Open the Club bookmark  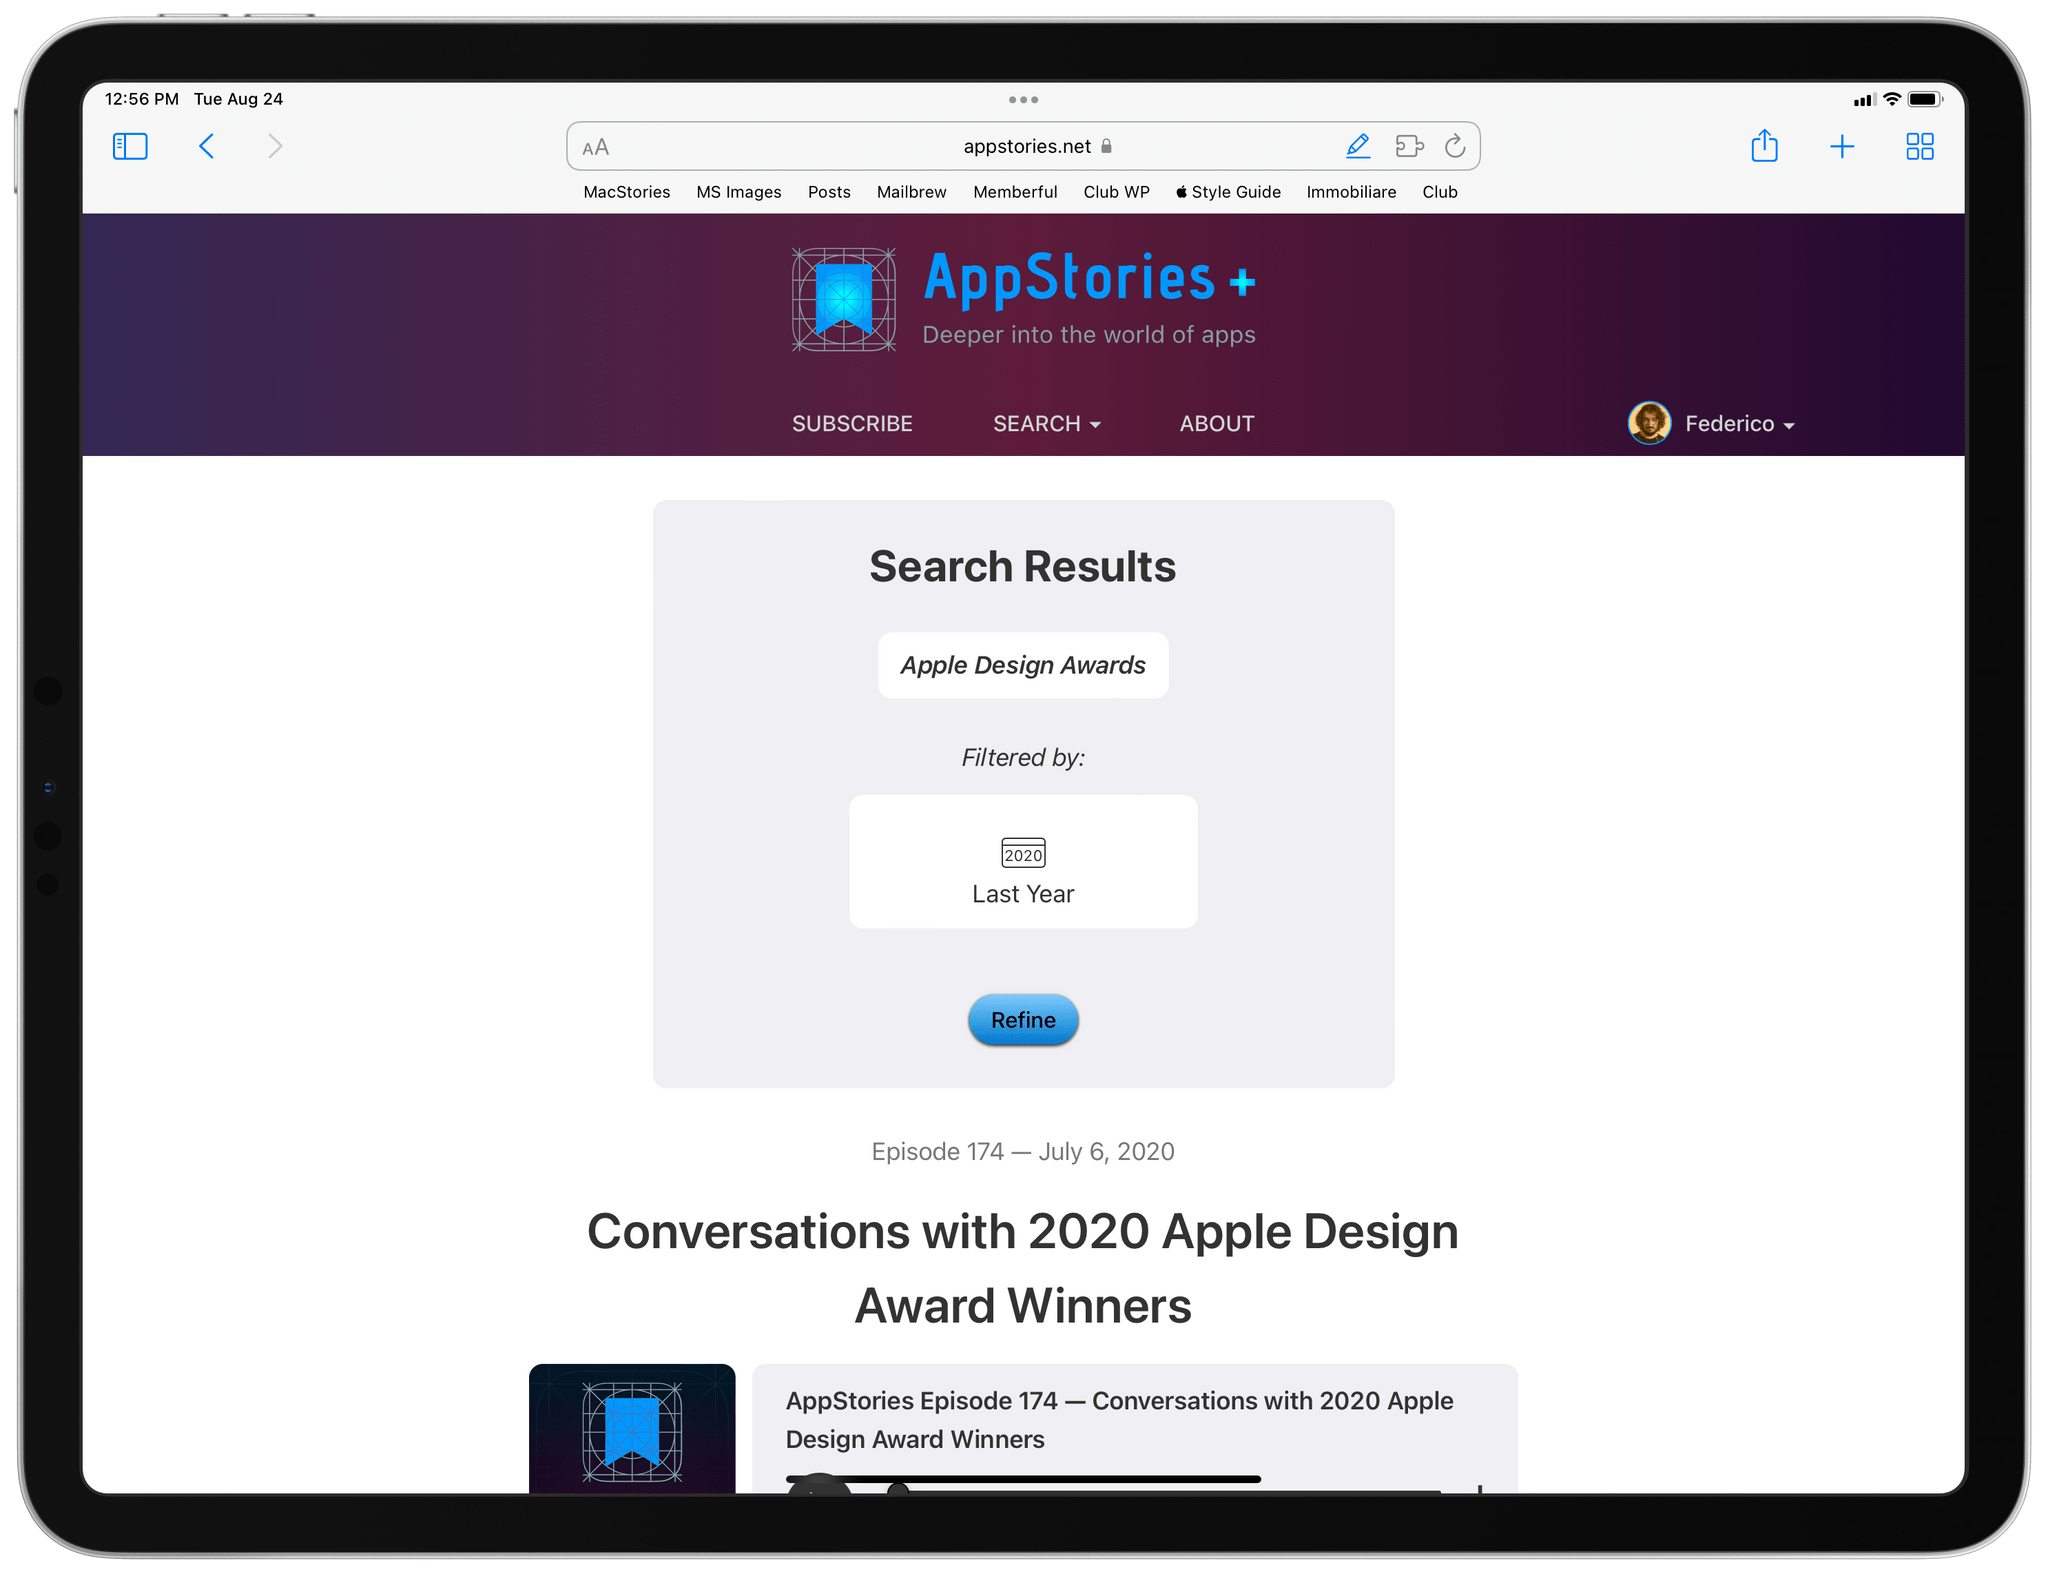click(1440, 192)
